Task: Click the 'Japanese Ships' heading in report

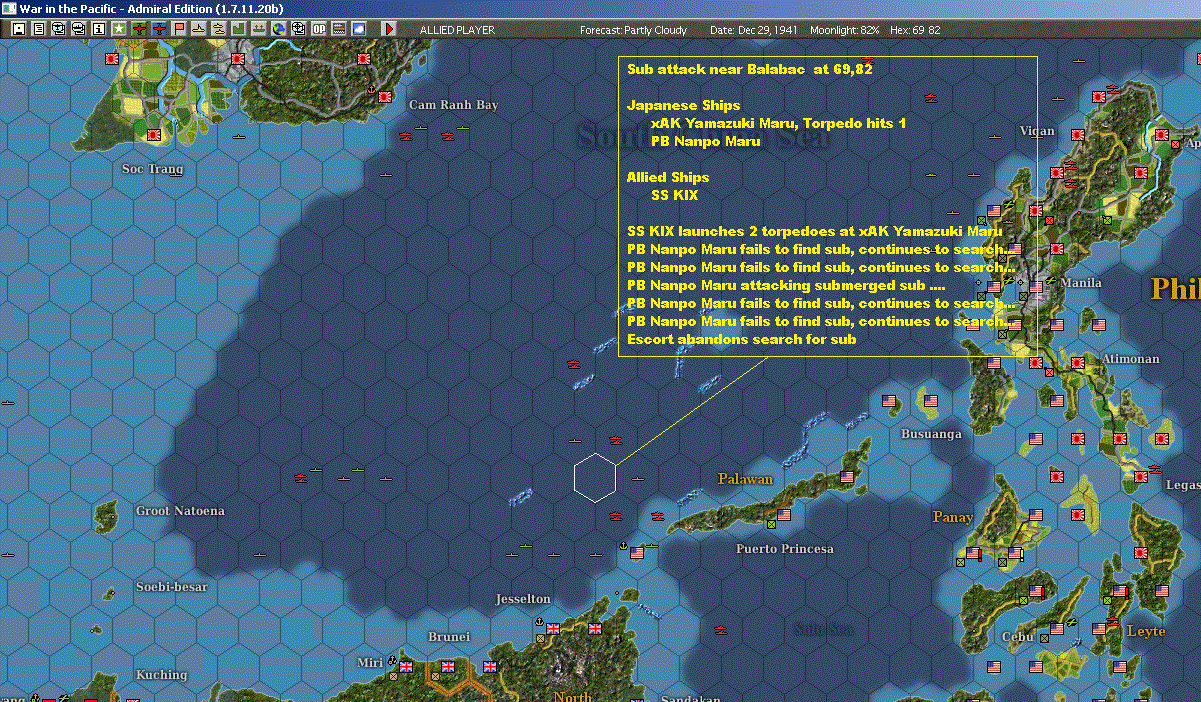Action: 684,105
